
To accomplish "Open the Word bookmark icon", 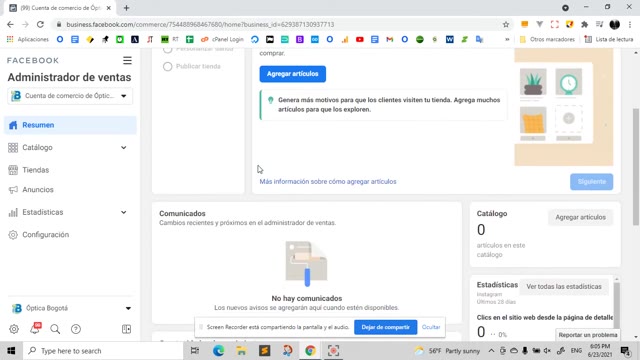I will point(449,39).
